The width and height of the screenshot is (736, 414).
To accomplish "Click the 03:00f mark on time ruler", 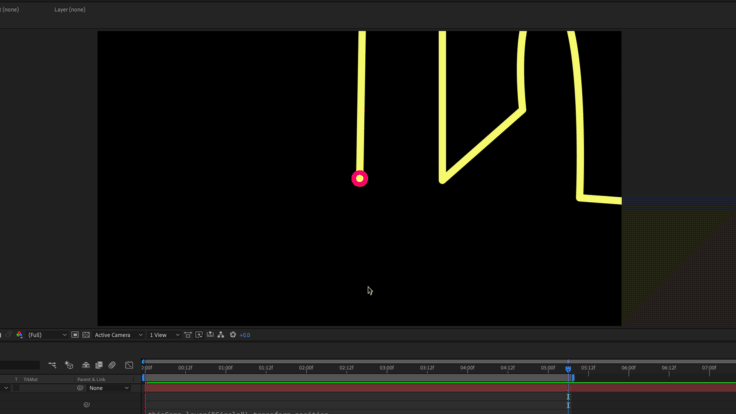I will click(x=387, y=368).
